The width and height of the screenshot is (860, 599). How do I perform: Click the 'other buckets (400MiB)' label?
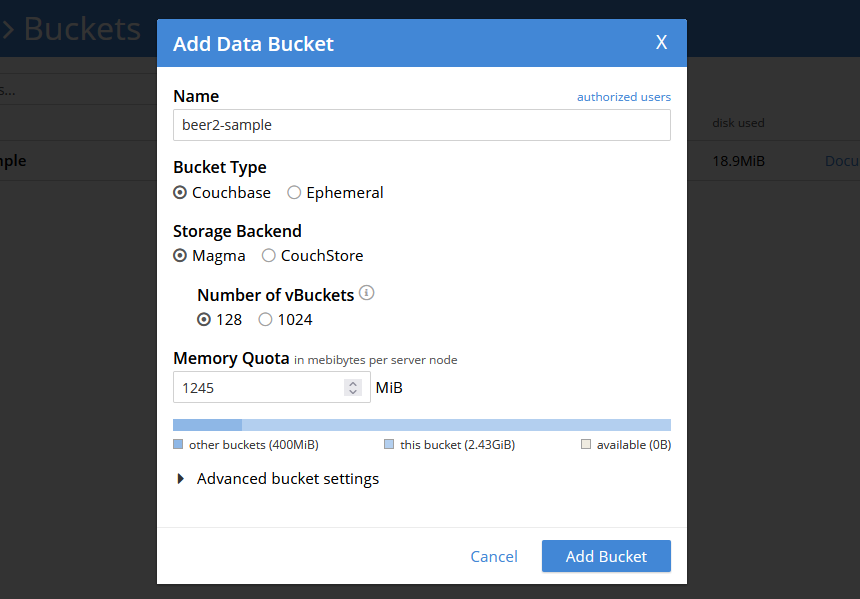(253, 445)
